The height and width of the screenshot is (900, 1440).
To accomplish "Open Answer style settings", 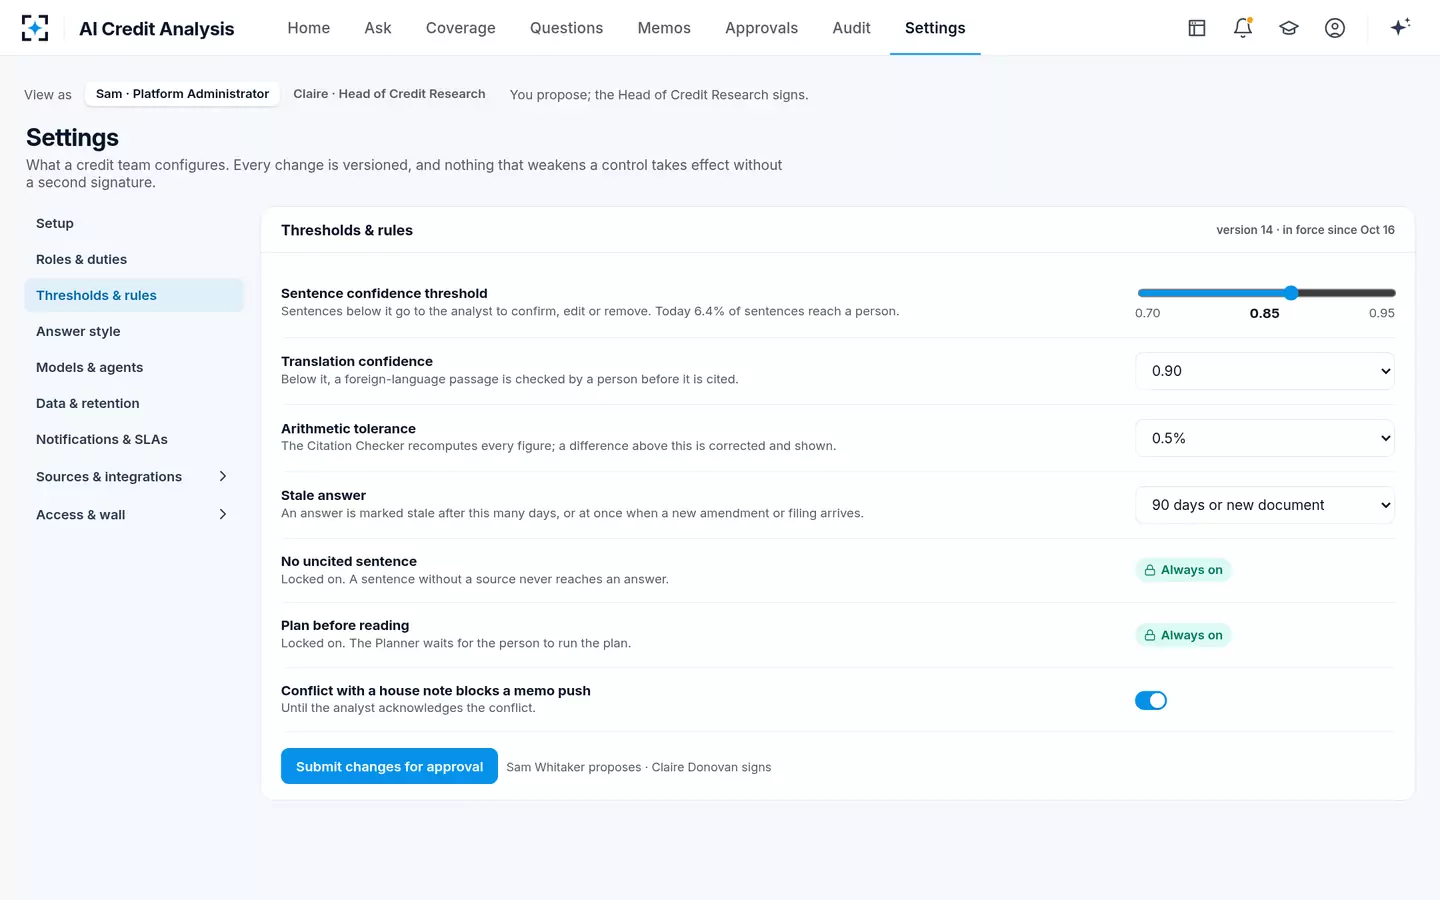I will pyautogui.click(x=134, y=331).
